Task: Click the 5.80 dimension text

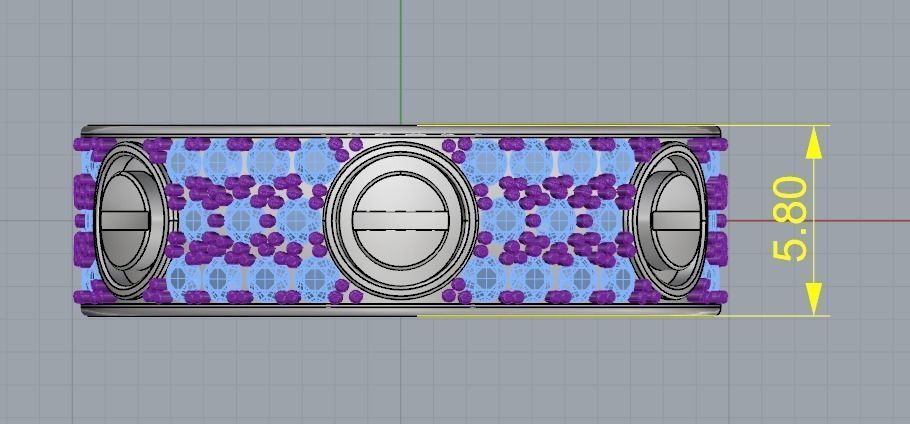Action: [790, 219]
